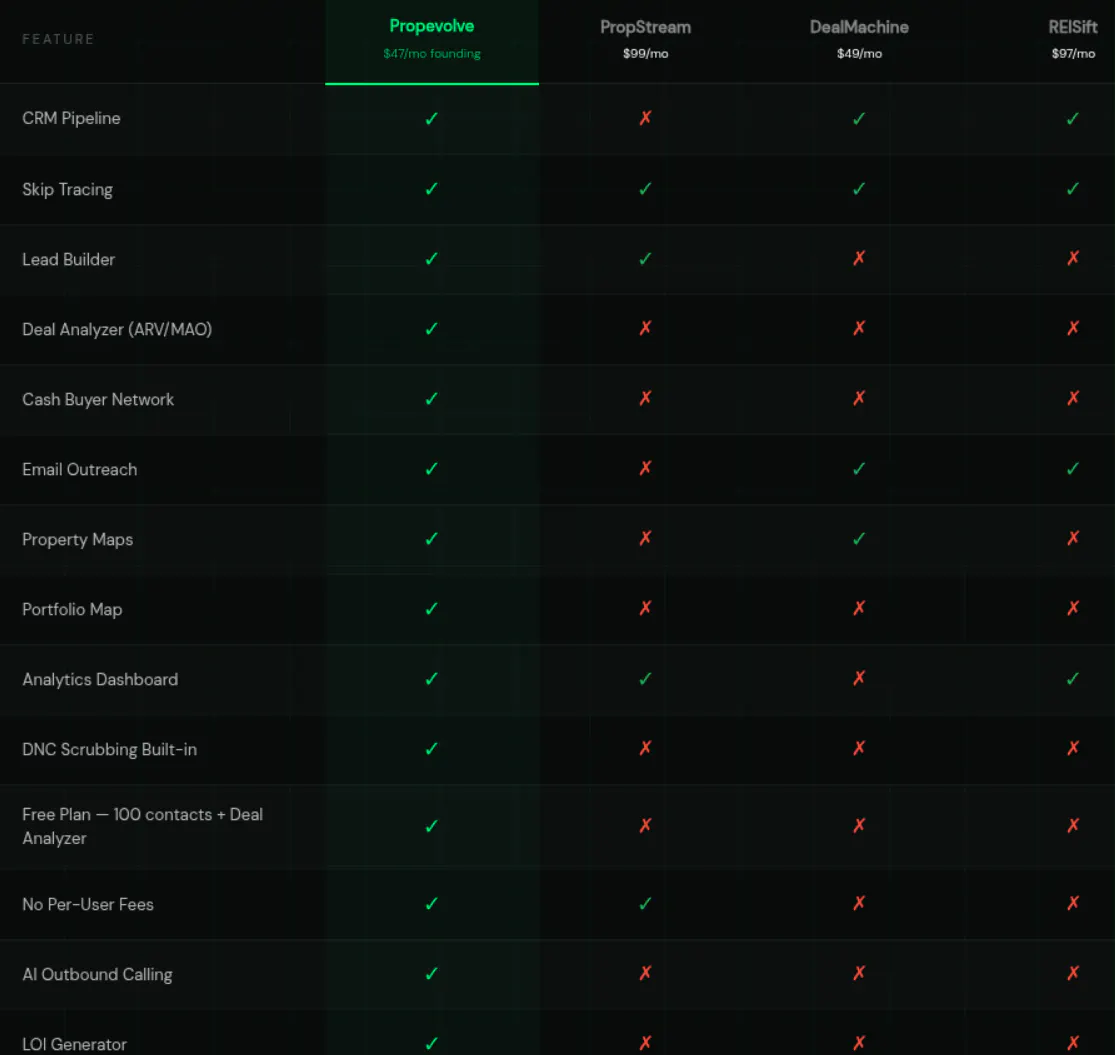The image size is (1115, 1055).
Task: Click PropStream red X in LOI Generator row
Action: [645, 1043]
